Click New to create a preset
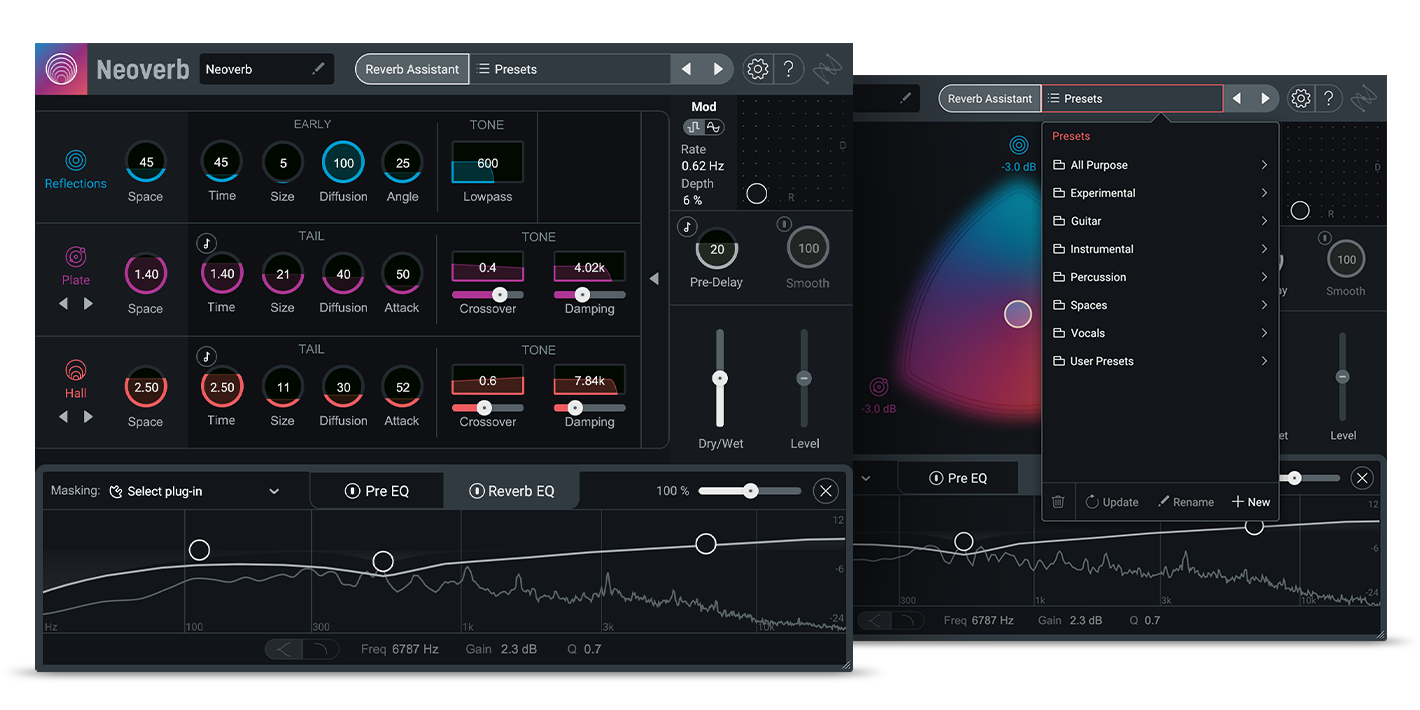Image resolution: width=1420 pixels, height=710 pixels. point(1251,502)
